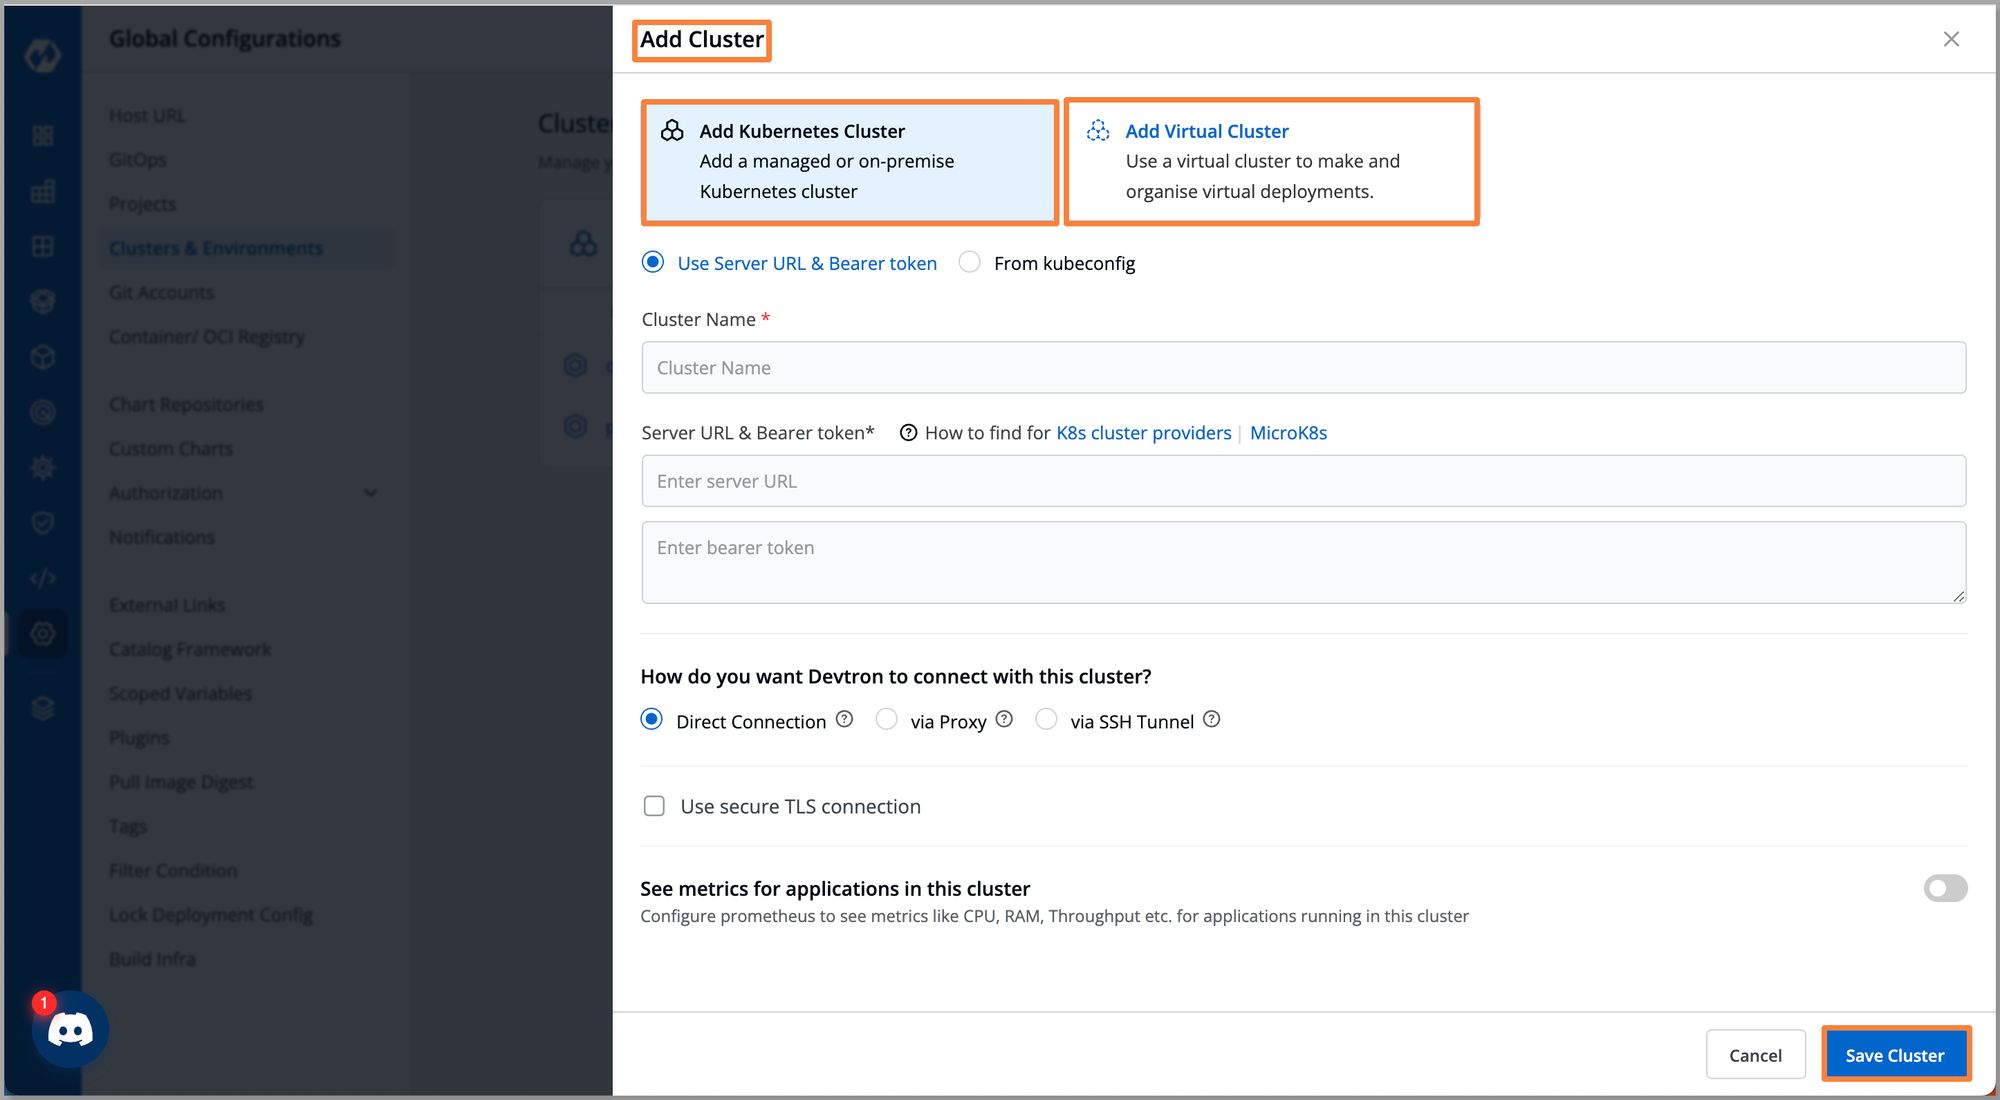Select the via SSH Tunnel connection option
2000x1100 pixels.
[x=1044, y=719]
